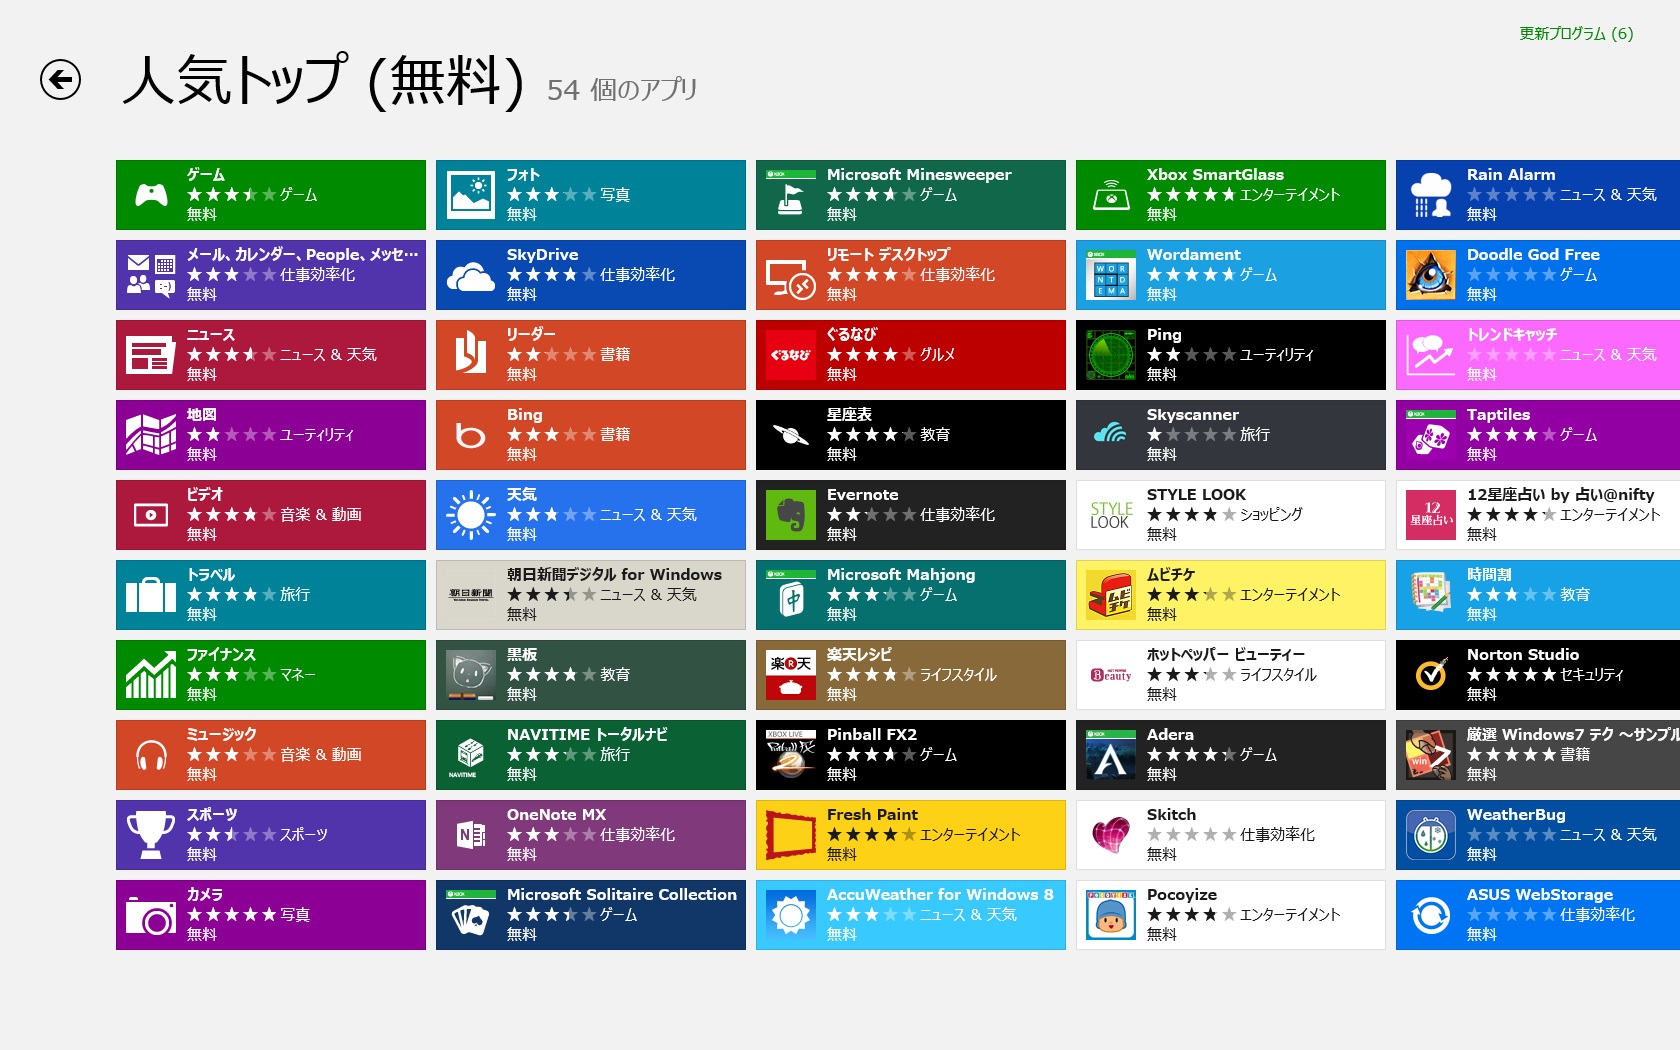Open the ニュース newspaper icon
The width and height of the screenshot is (1680, 1050).
coord(151,355)
